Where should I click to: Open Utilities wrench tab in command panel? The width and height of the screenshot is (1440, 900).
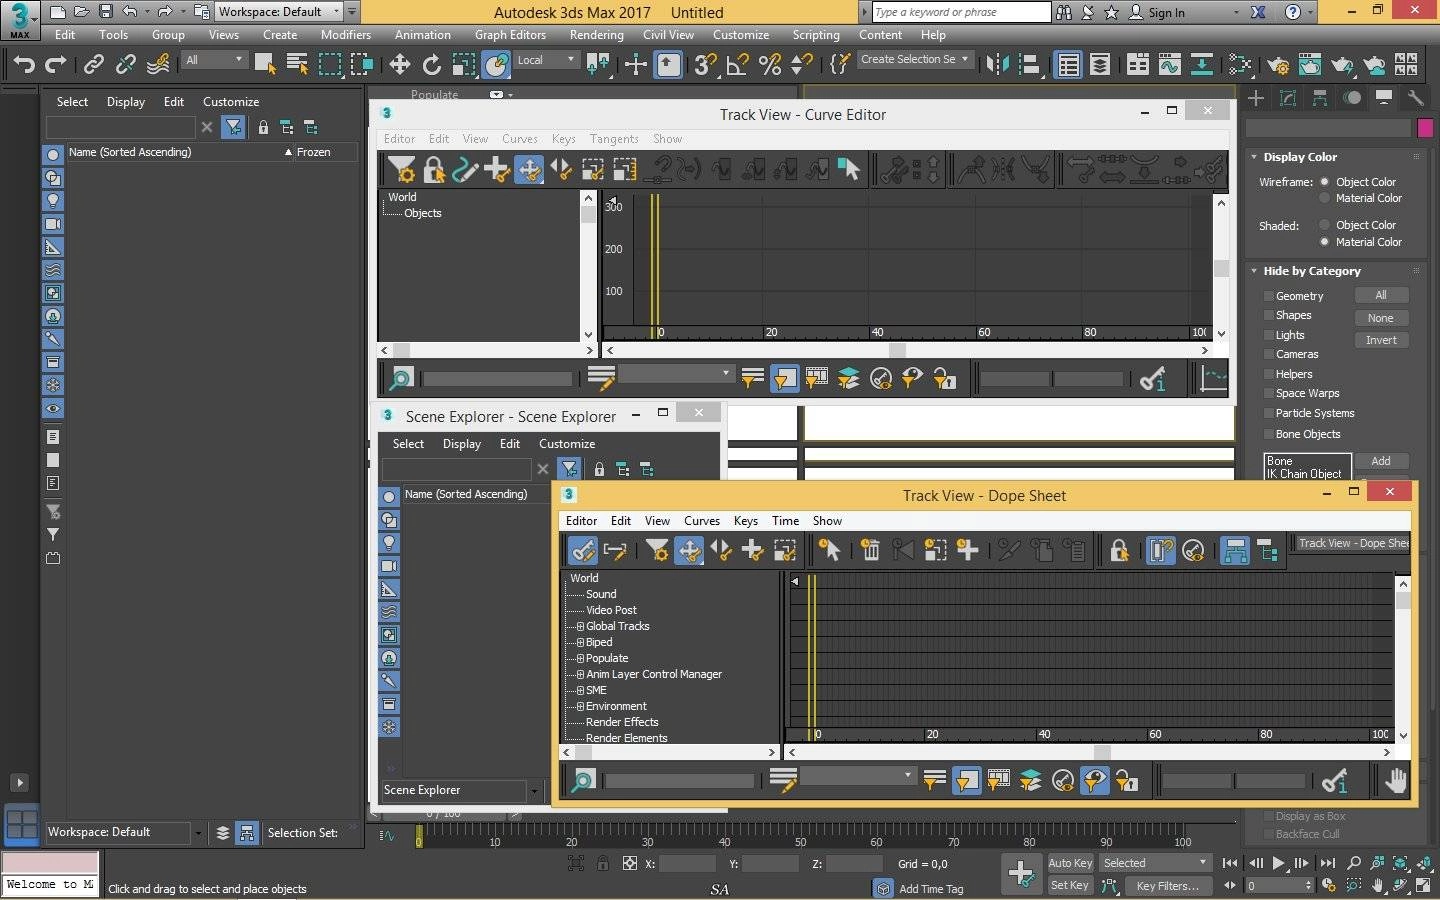point(1415,97)
